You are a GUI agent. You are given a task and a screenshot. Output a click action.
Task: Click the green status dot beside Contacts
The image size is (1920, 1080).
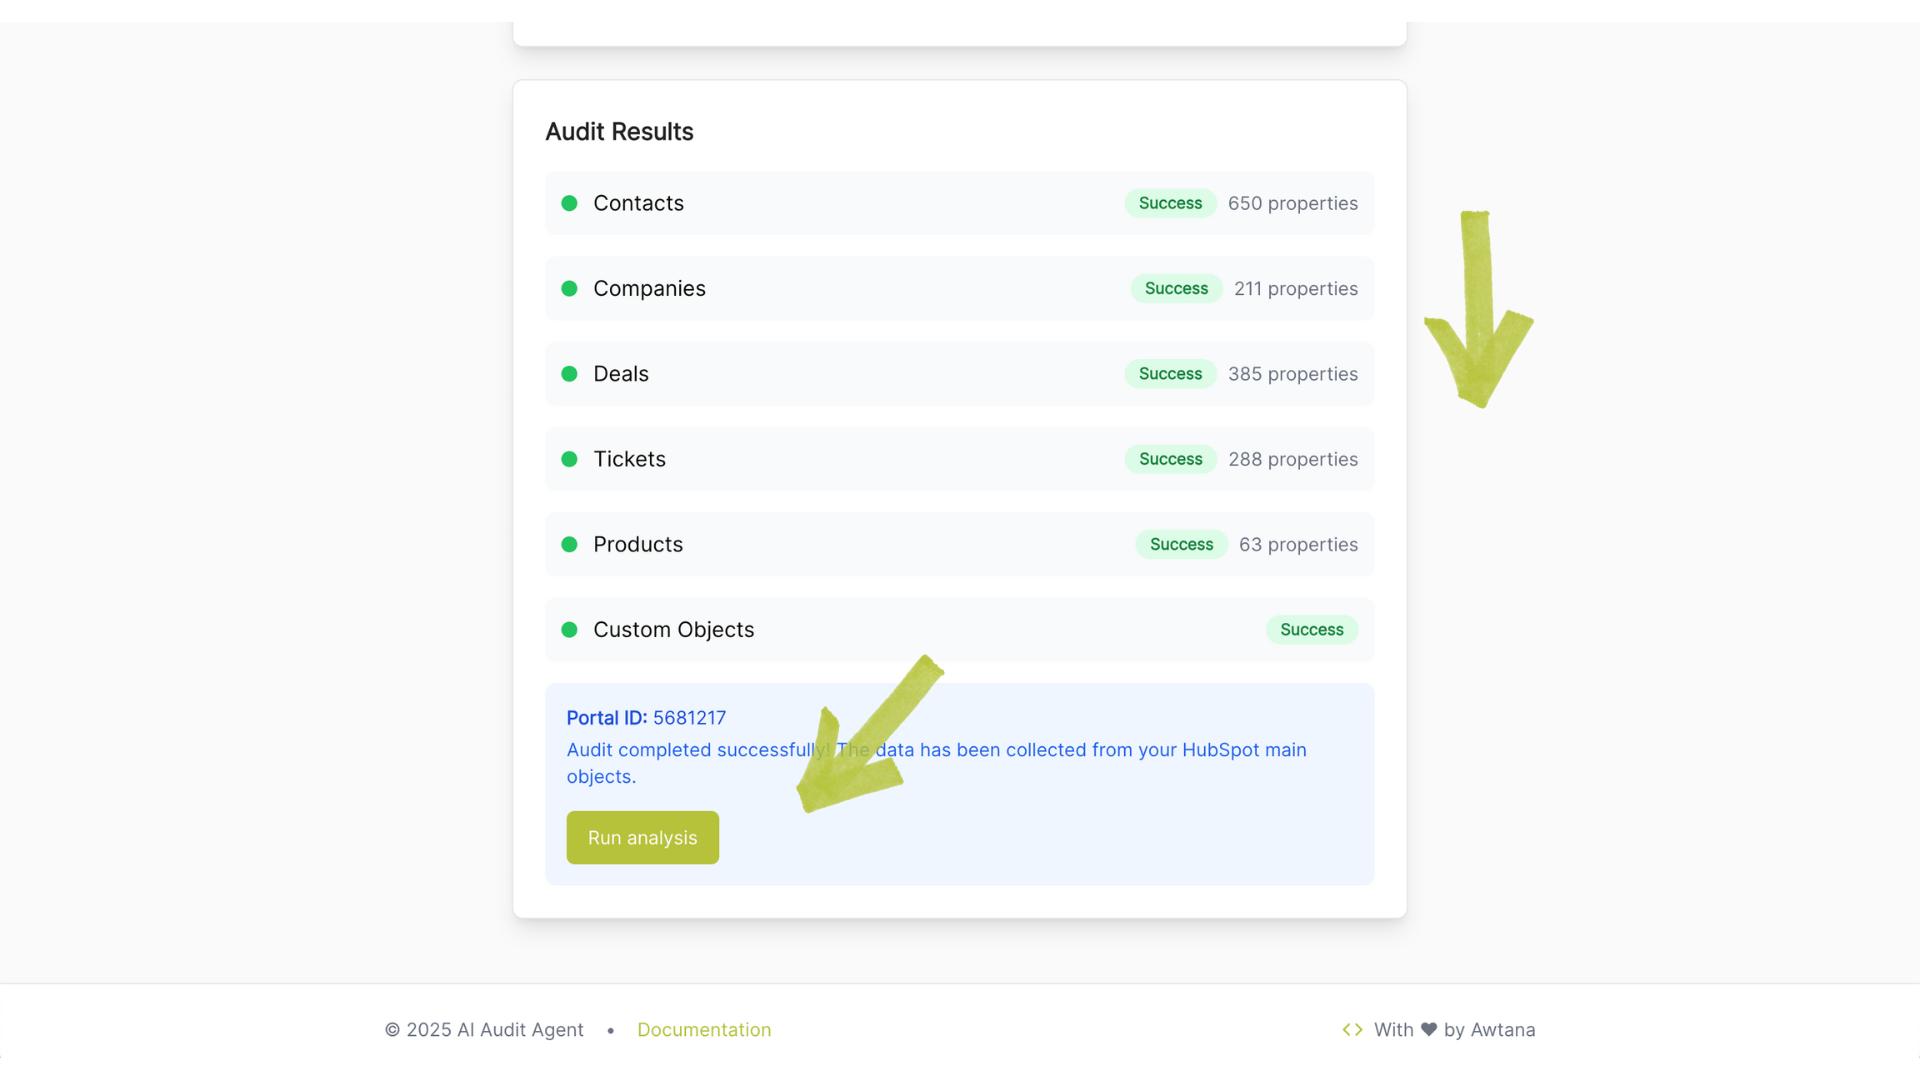(x=569, y=203)
